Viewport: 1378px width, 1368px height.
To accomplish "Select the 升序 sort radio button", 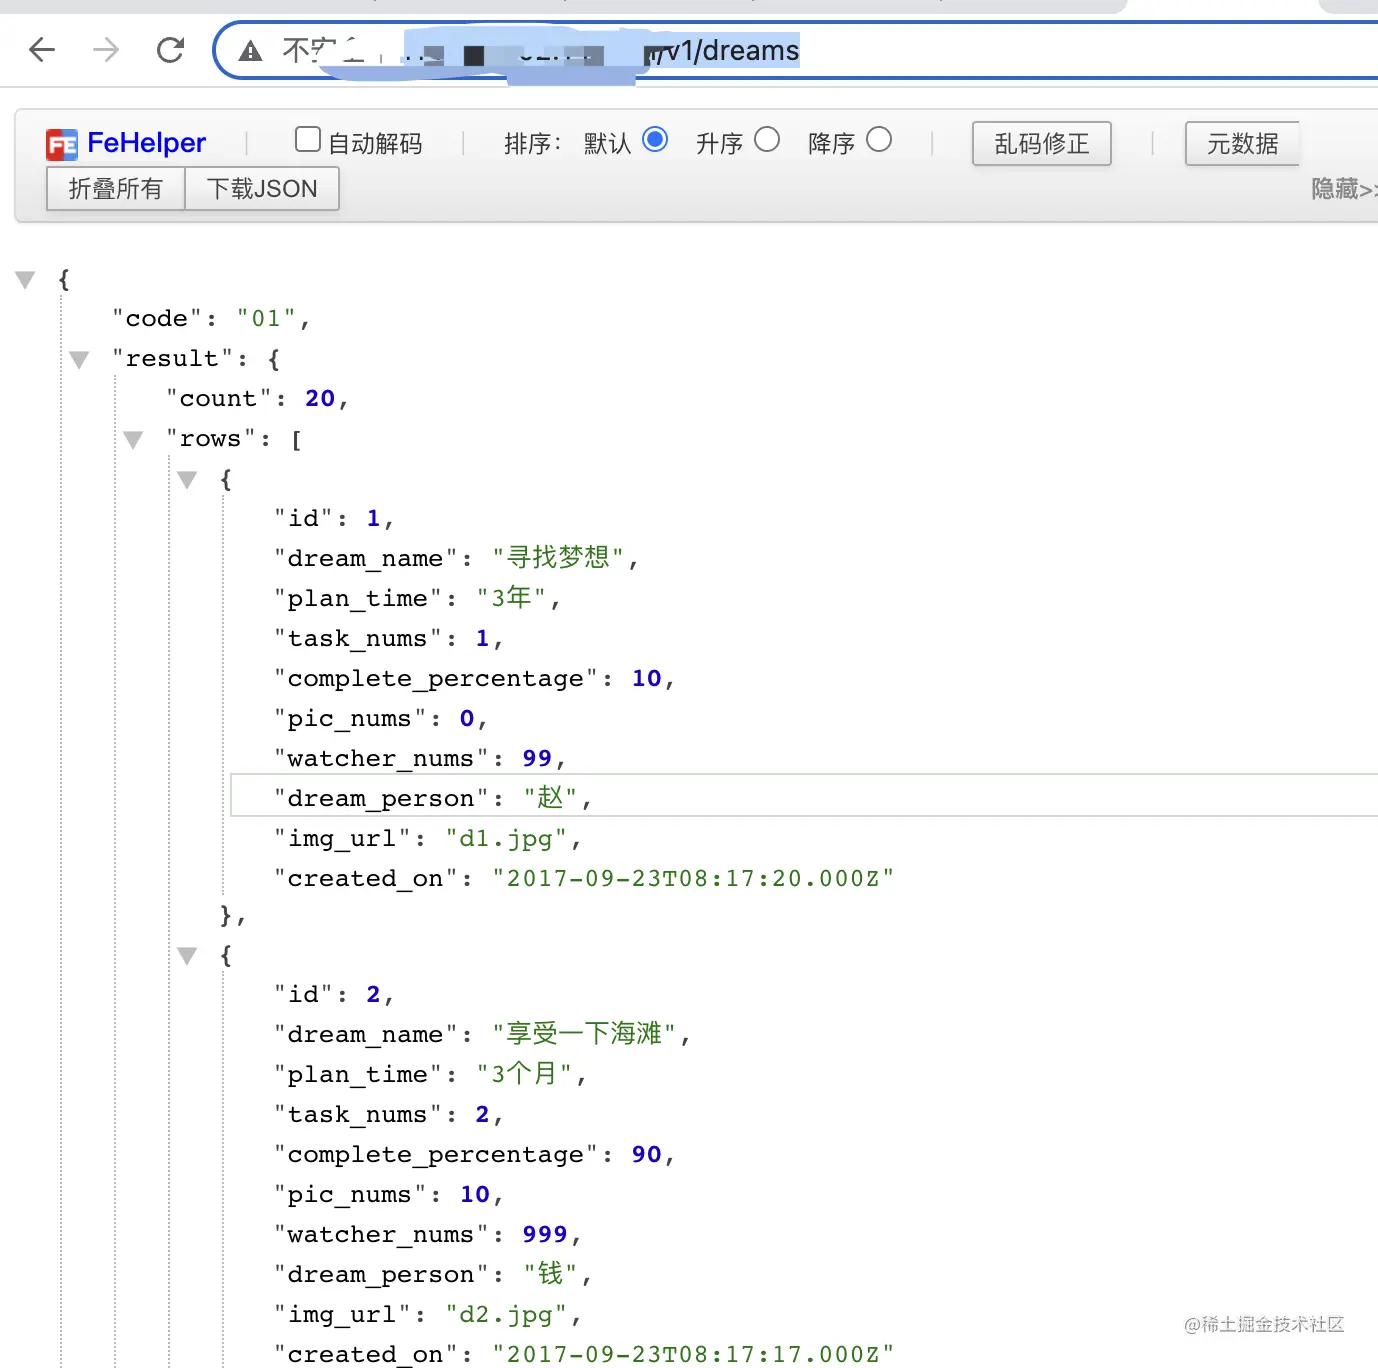I will pos(767,139).
